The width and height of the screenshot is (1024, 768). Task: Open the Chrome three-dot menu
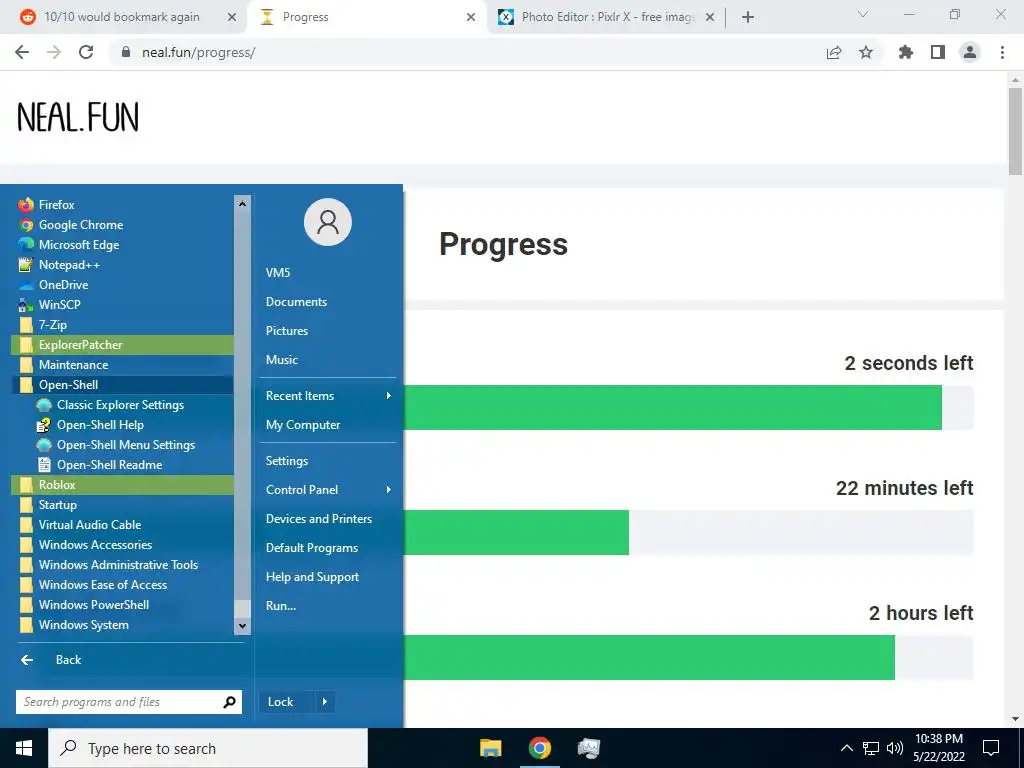pos(1002,52)
